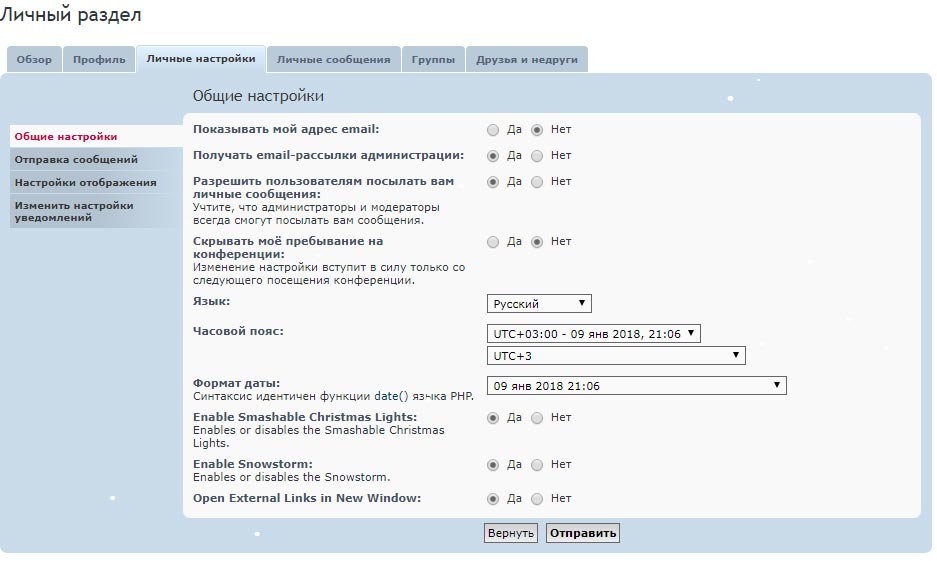Viewport: 937px width, 561px height.
Task: Open the Друзья и недруги tab
Action: tap(526, 60)
